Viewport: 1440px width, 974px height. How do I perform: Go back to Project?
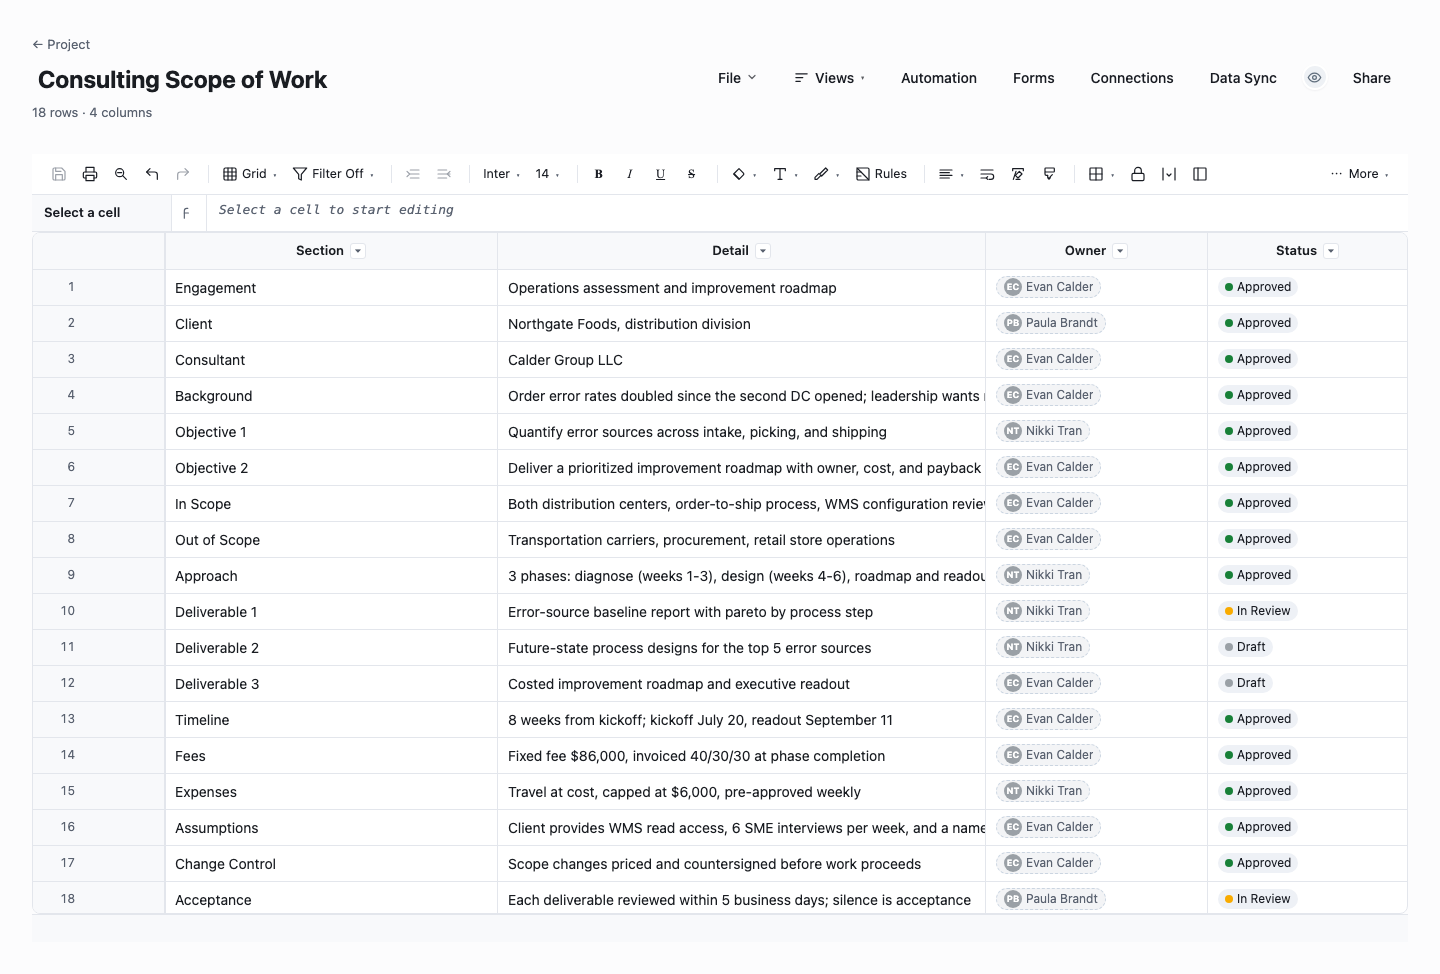point(61,44)
